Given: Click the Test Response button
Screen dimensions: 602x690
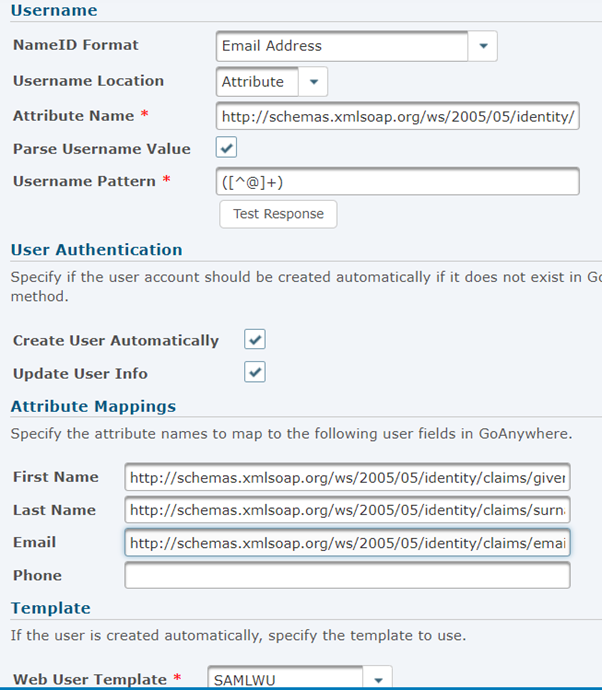Looking at the screenshot, I should click(278, 214).
